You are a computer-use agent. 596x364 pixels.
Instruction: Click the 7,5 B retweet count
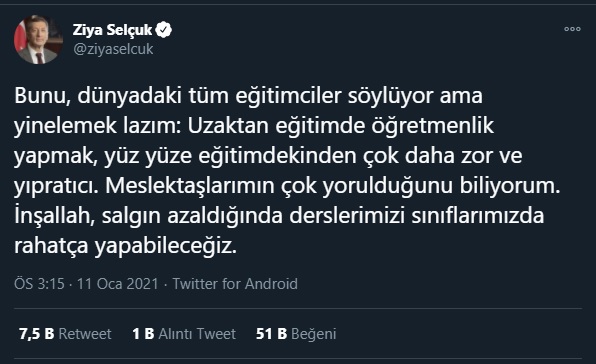[x=36, y=334]
